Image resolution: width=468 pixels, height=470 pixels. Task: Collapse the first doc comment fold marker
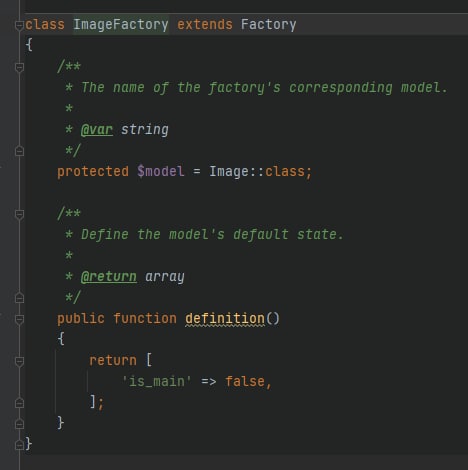(19, 67)
